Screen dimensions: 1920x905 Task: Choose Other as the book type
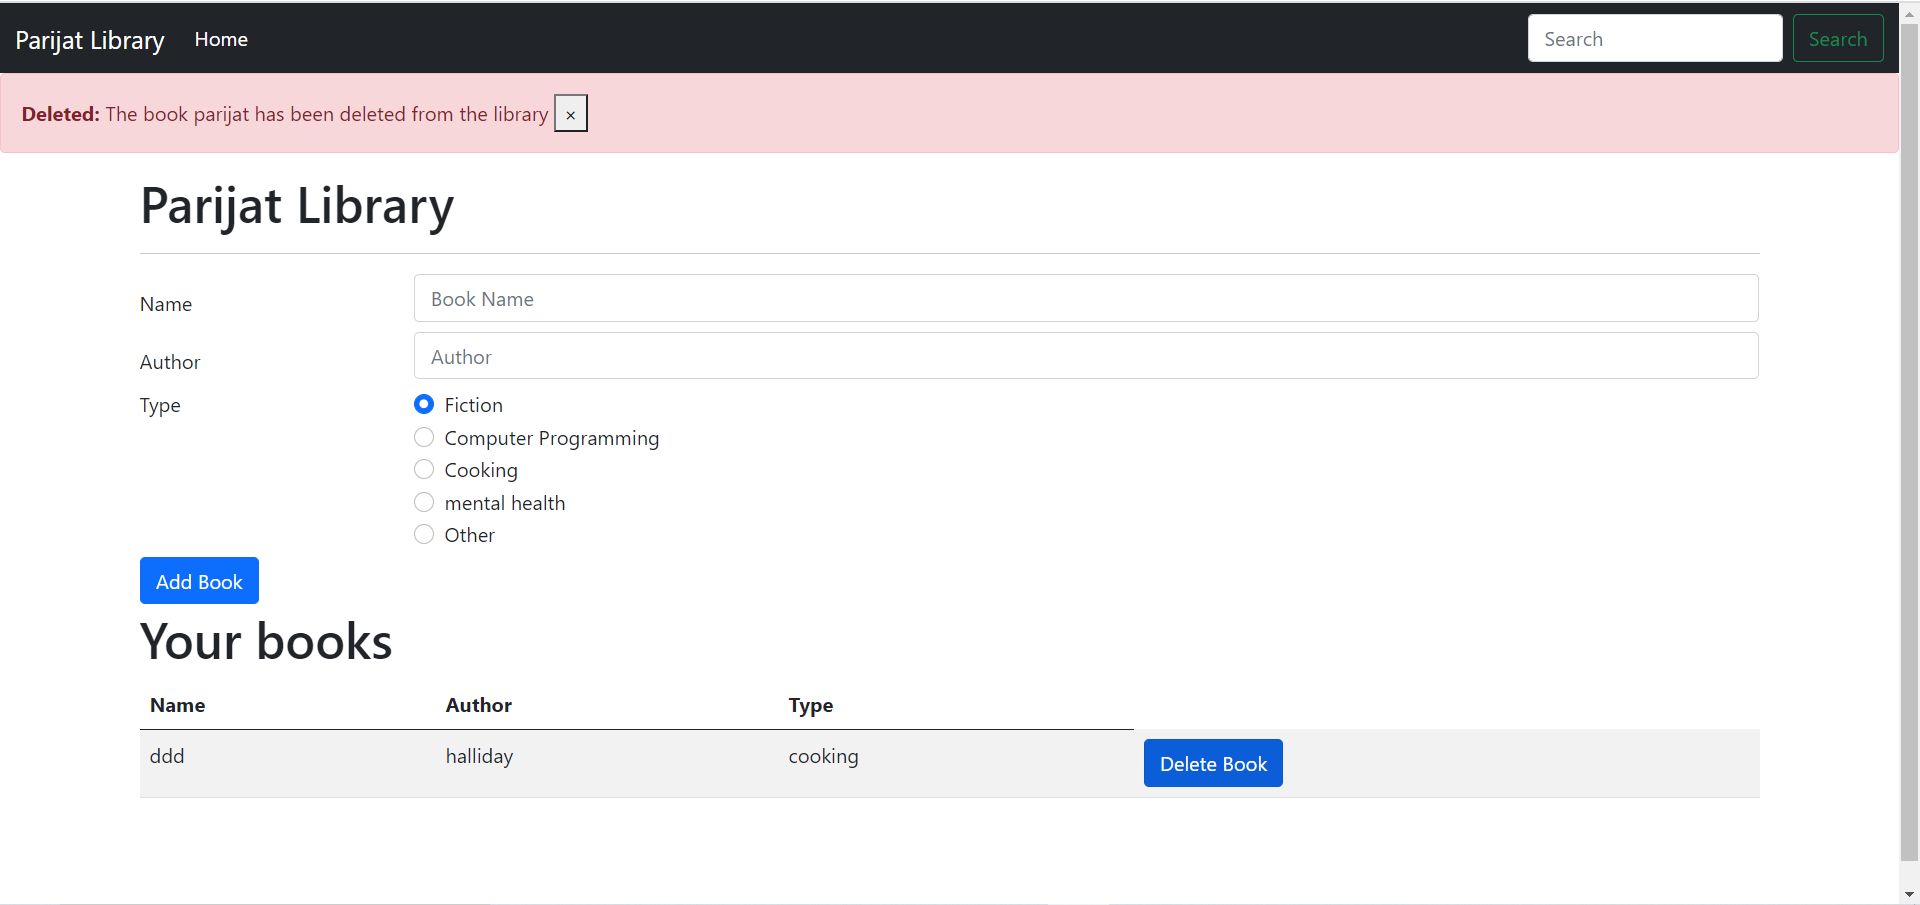(x=424, y=534)
